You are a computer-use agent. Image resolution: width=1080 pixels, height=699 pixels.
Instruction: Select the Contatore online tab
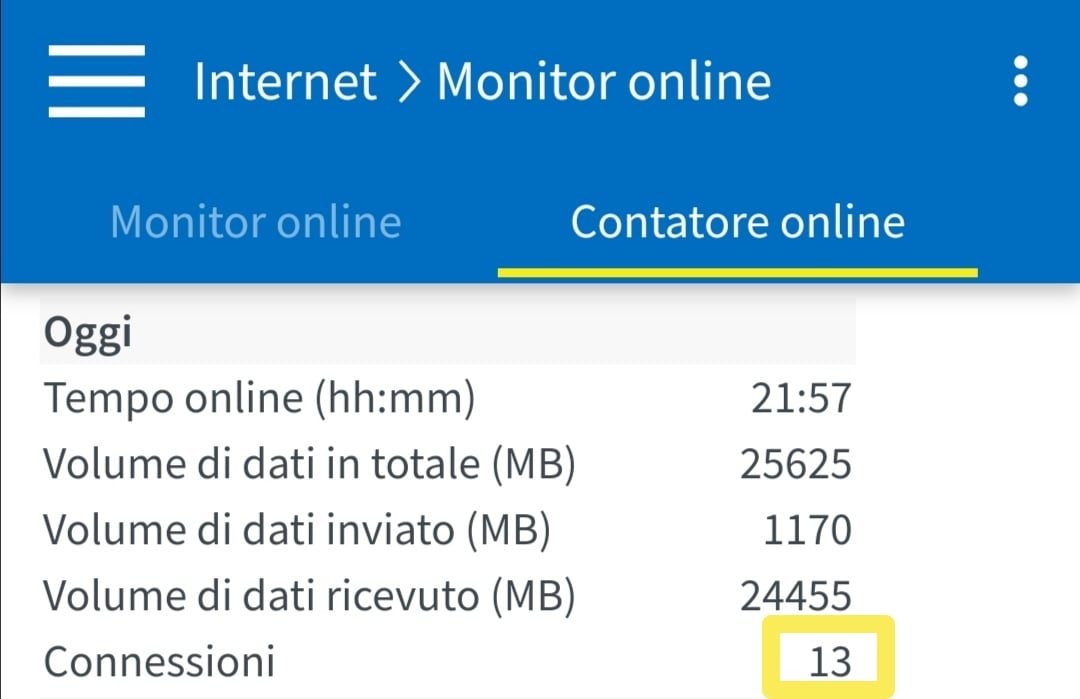[737, 221]
